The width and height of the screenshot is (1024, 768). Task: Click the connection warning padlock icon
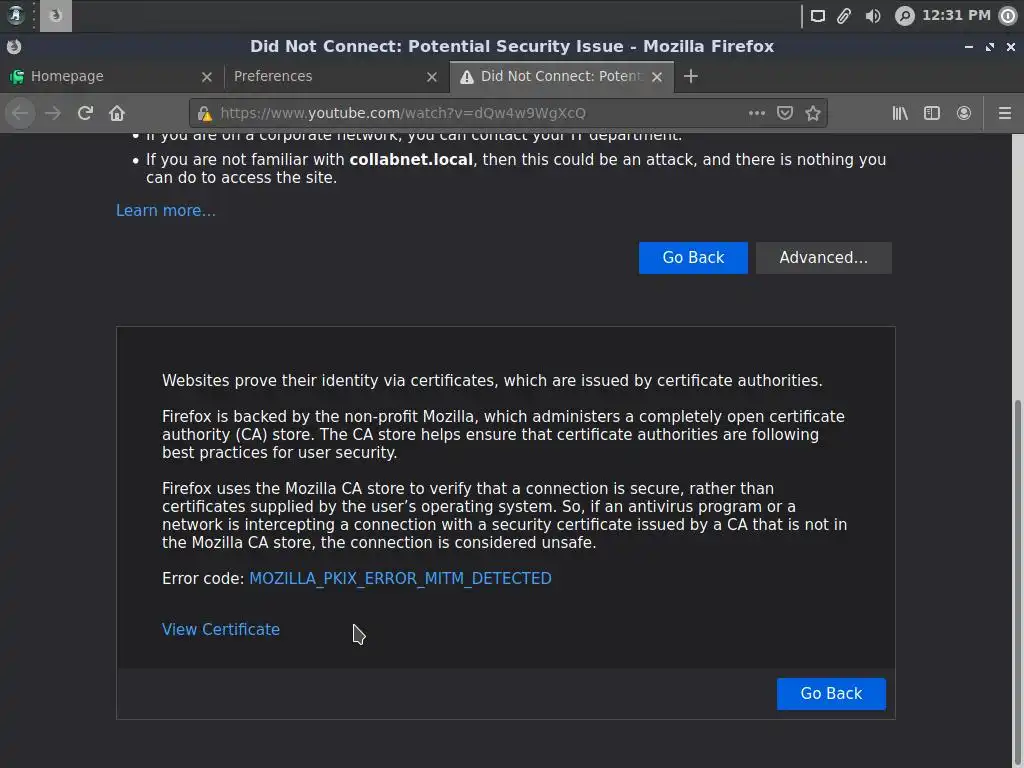point(204,114)
